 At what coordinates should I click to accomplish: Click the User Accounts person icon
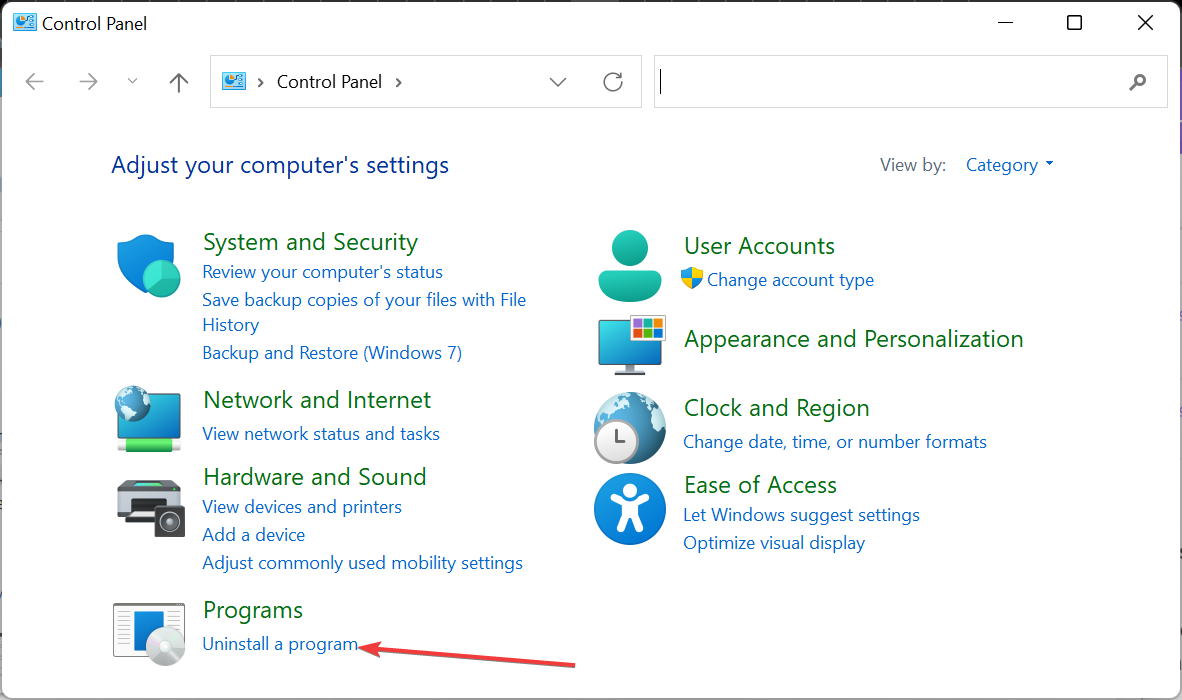tap(630, 265)
